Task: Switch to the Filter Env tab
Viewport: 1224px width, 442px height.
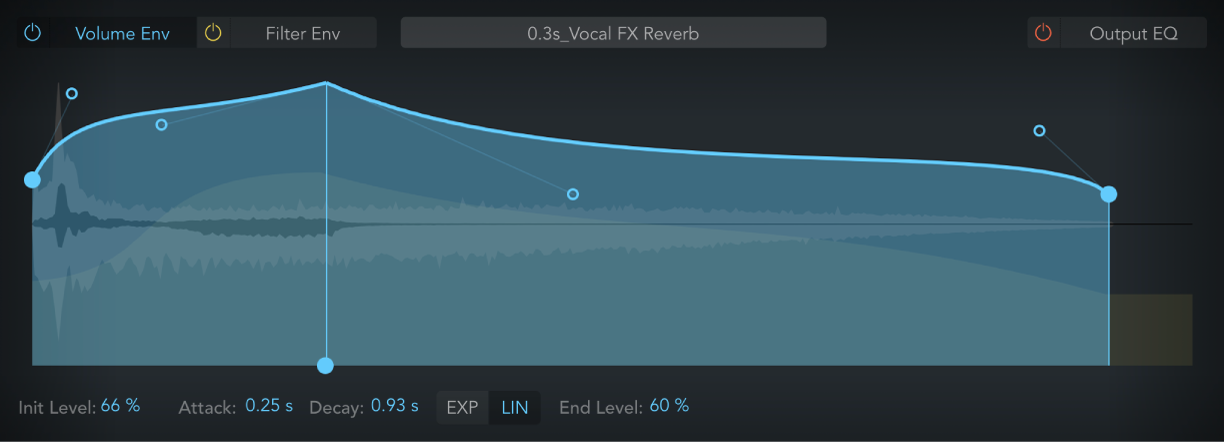Action: point(302,33)
